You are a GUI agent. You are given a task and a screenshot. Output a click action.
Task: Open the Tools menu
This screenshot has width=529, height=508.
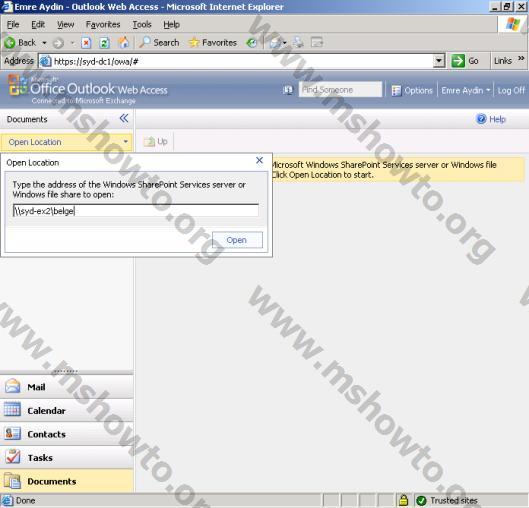tap(142, 24)
